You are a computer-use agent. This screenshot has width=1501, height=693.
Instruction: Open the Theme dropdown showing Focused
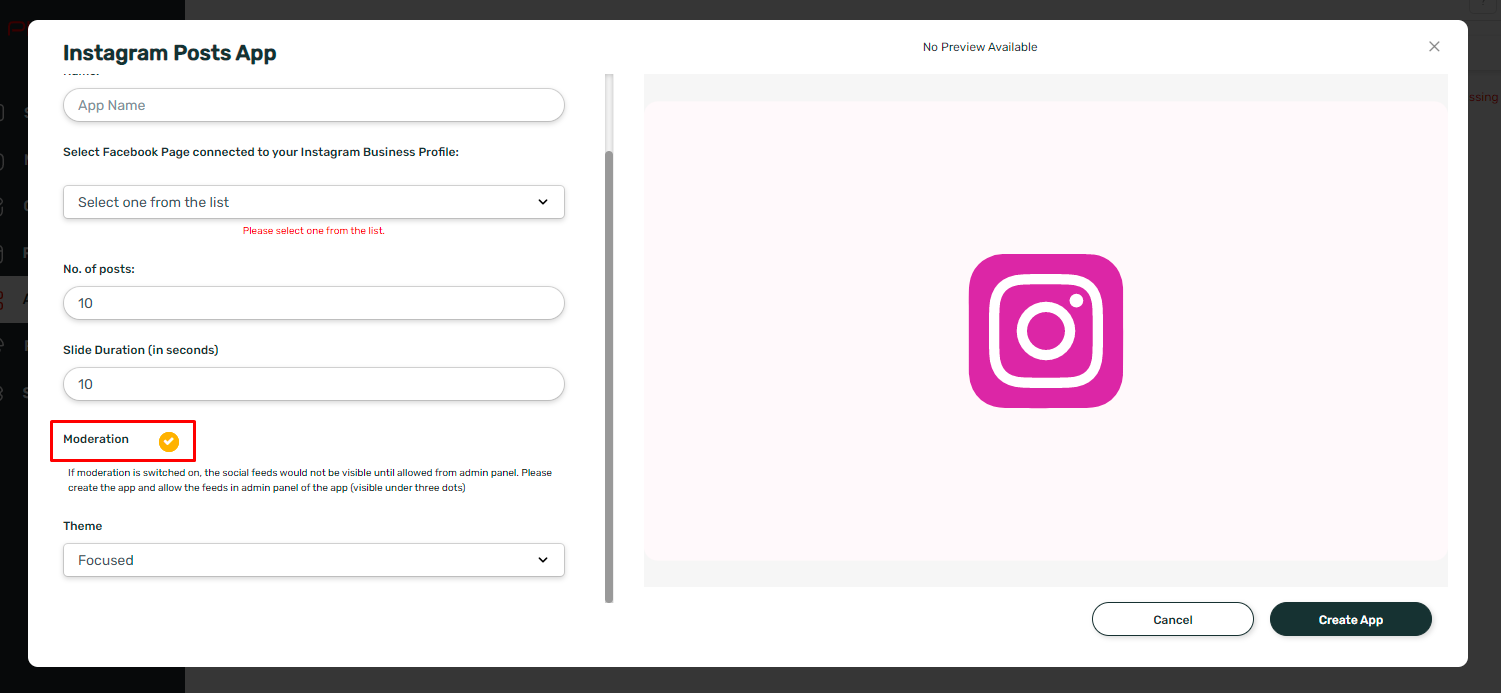(314, 560)
